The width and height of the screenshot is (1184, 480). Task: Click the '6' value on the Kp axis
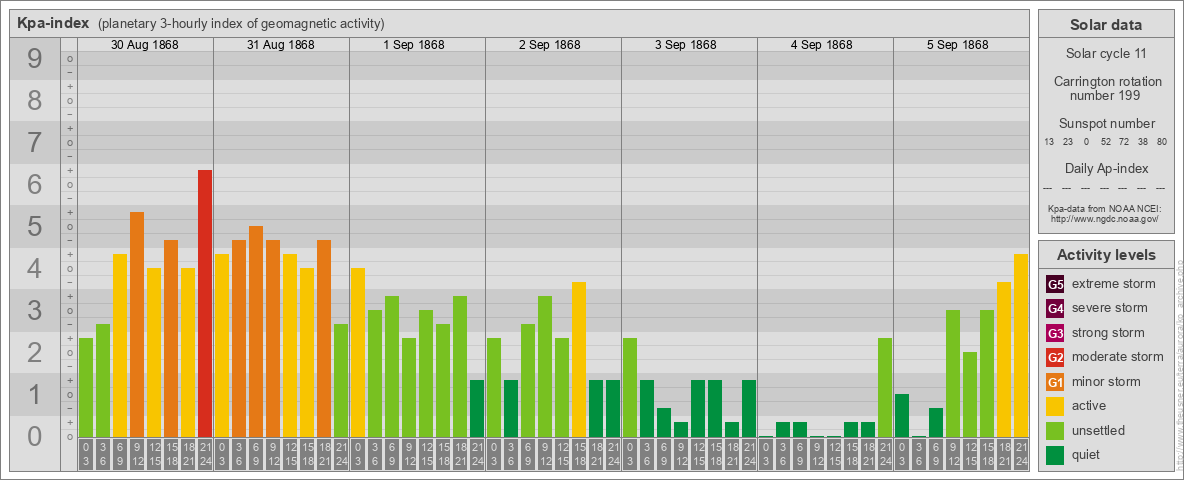(x=35, y=184)
